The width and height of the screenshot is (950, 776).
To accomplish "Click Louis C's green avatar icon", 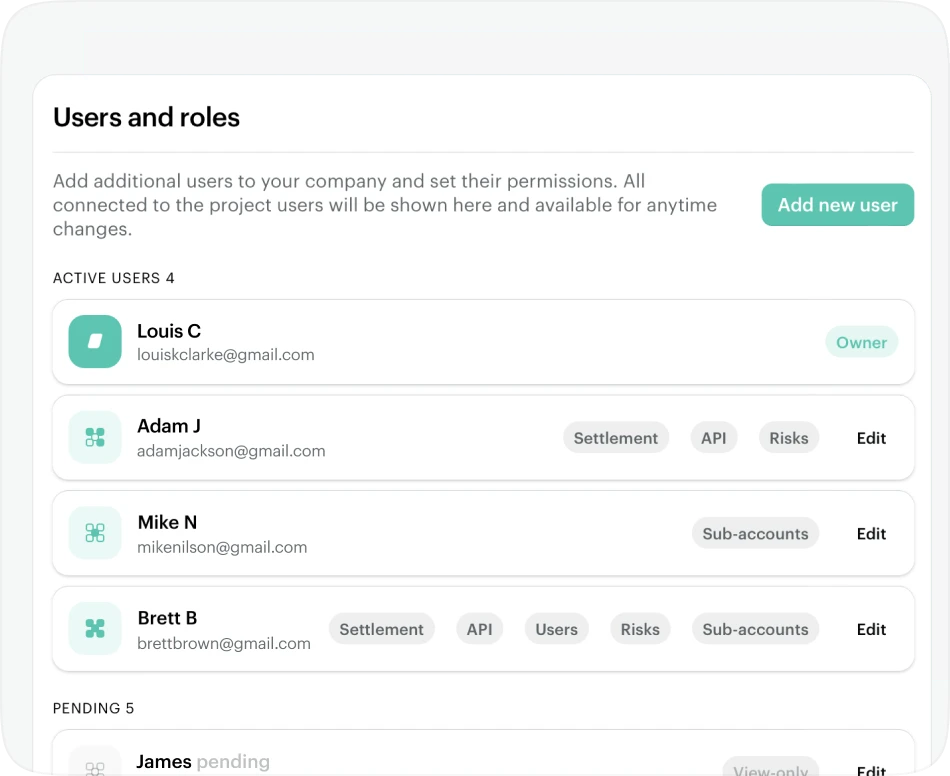I will pyautogui.click(x=95, y=342).
